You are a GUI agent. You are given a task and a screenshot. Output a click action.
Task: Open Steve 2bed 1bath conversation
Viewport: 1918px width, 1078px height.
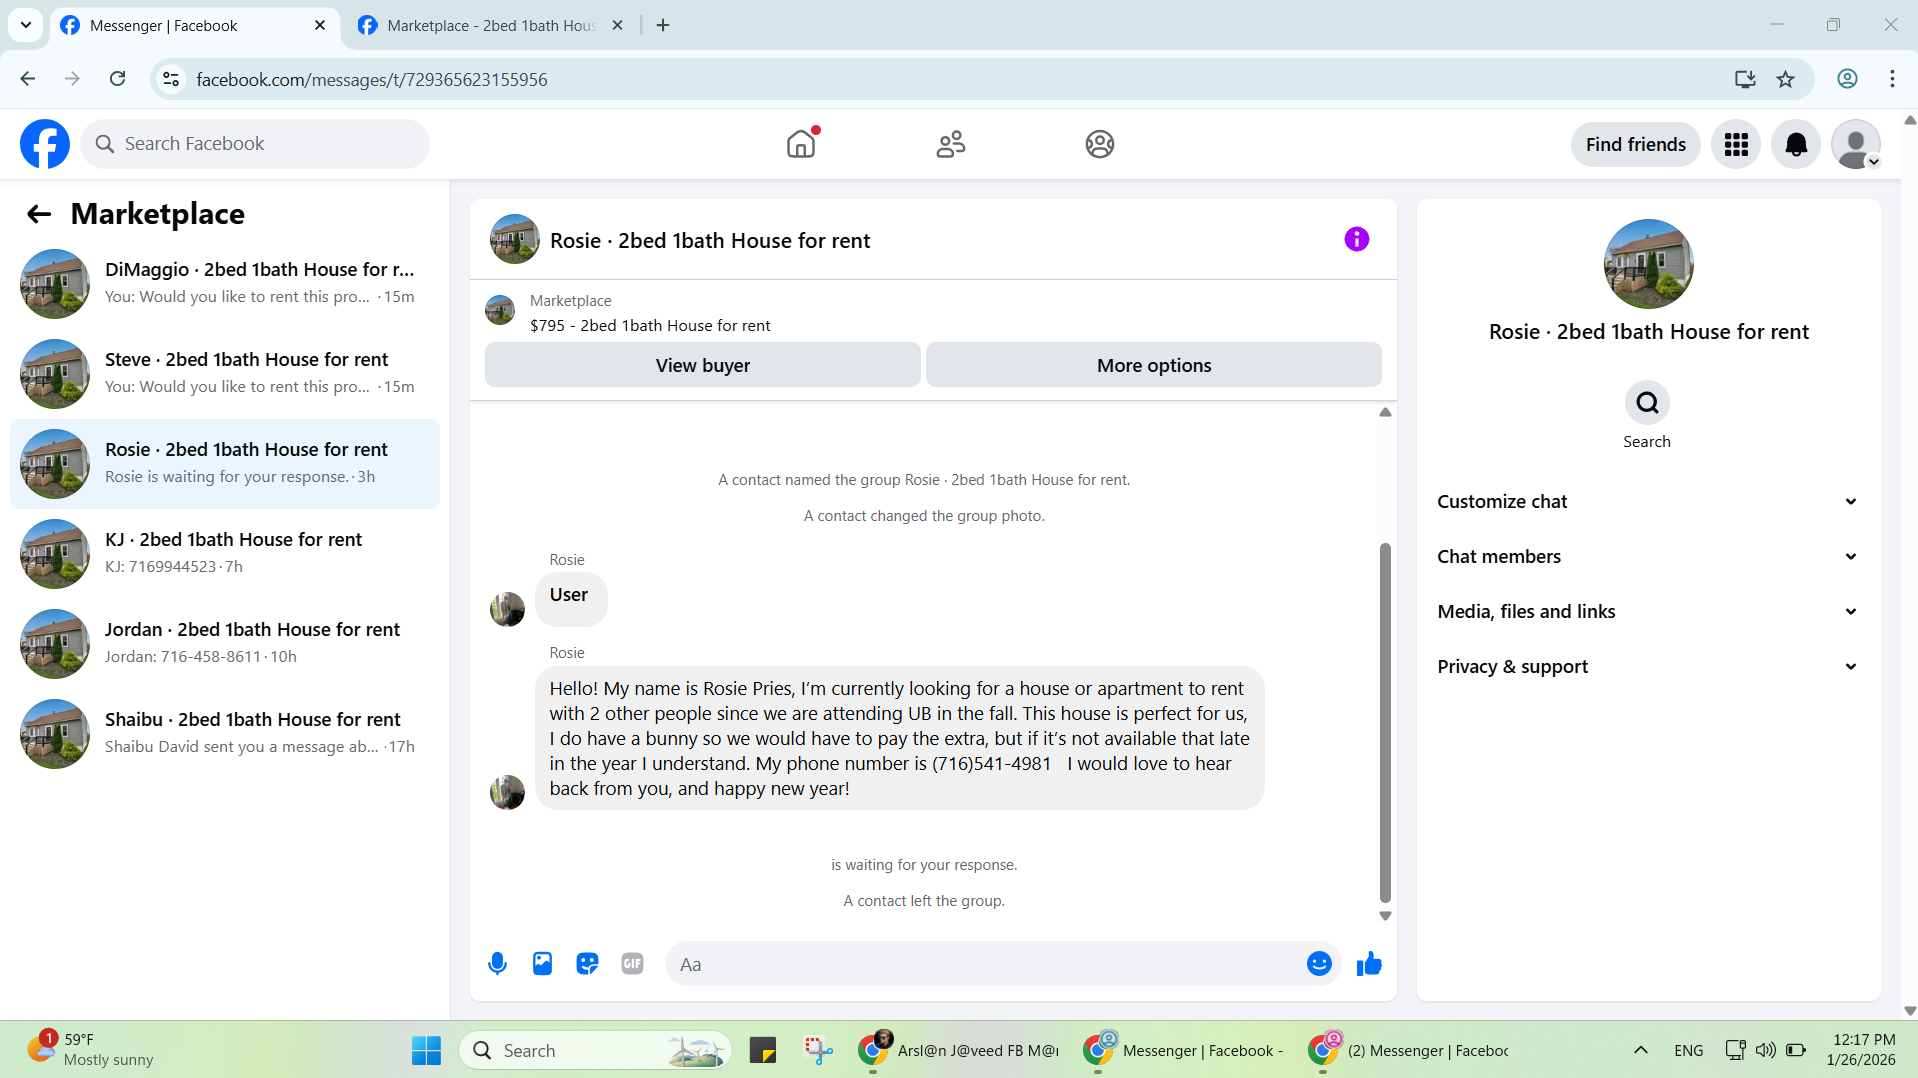225,374
